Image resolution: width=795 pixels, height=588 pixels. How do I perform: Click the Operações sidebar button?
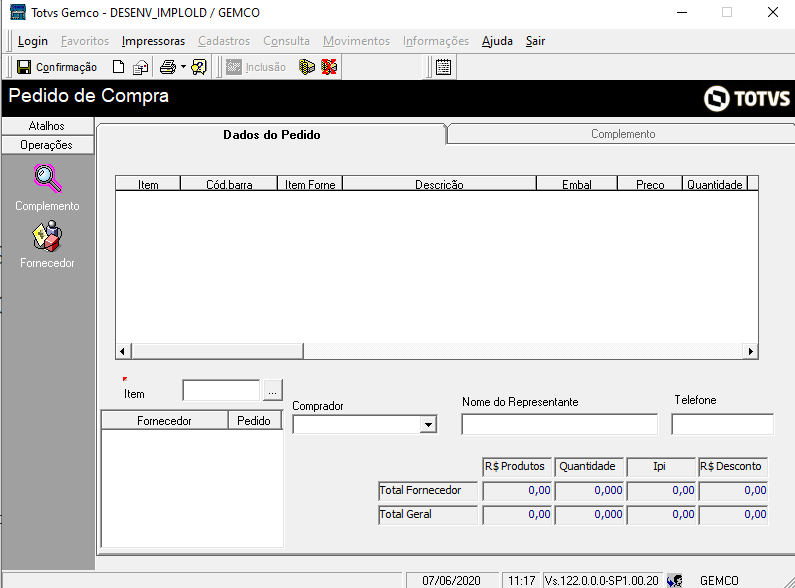(x=47, y=145)
